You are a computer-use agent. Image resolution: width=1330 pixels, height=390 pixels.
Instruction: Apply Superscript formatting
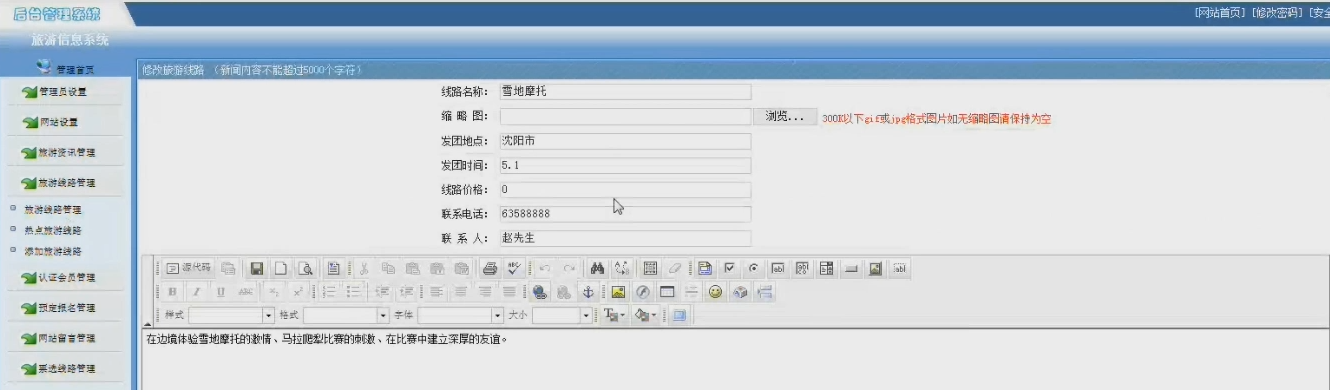point(298,292)
